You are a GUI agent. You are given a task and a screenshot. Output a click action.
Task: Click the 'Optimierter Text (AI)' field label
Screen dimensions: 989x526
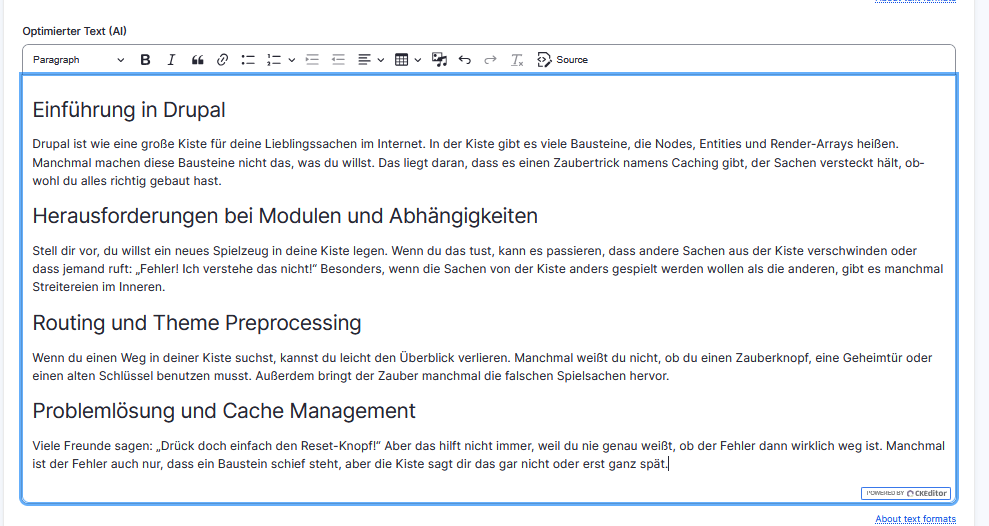[x=74, y=31]
